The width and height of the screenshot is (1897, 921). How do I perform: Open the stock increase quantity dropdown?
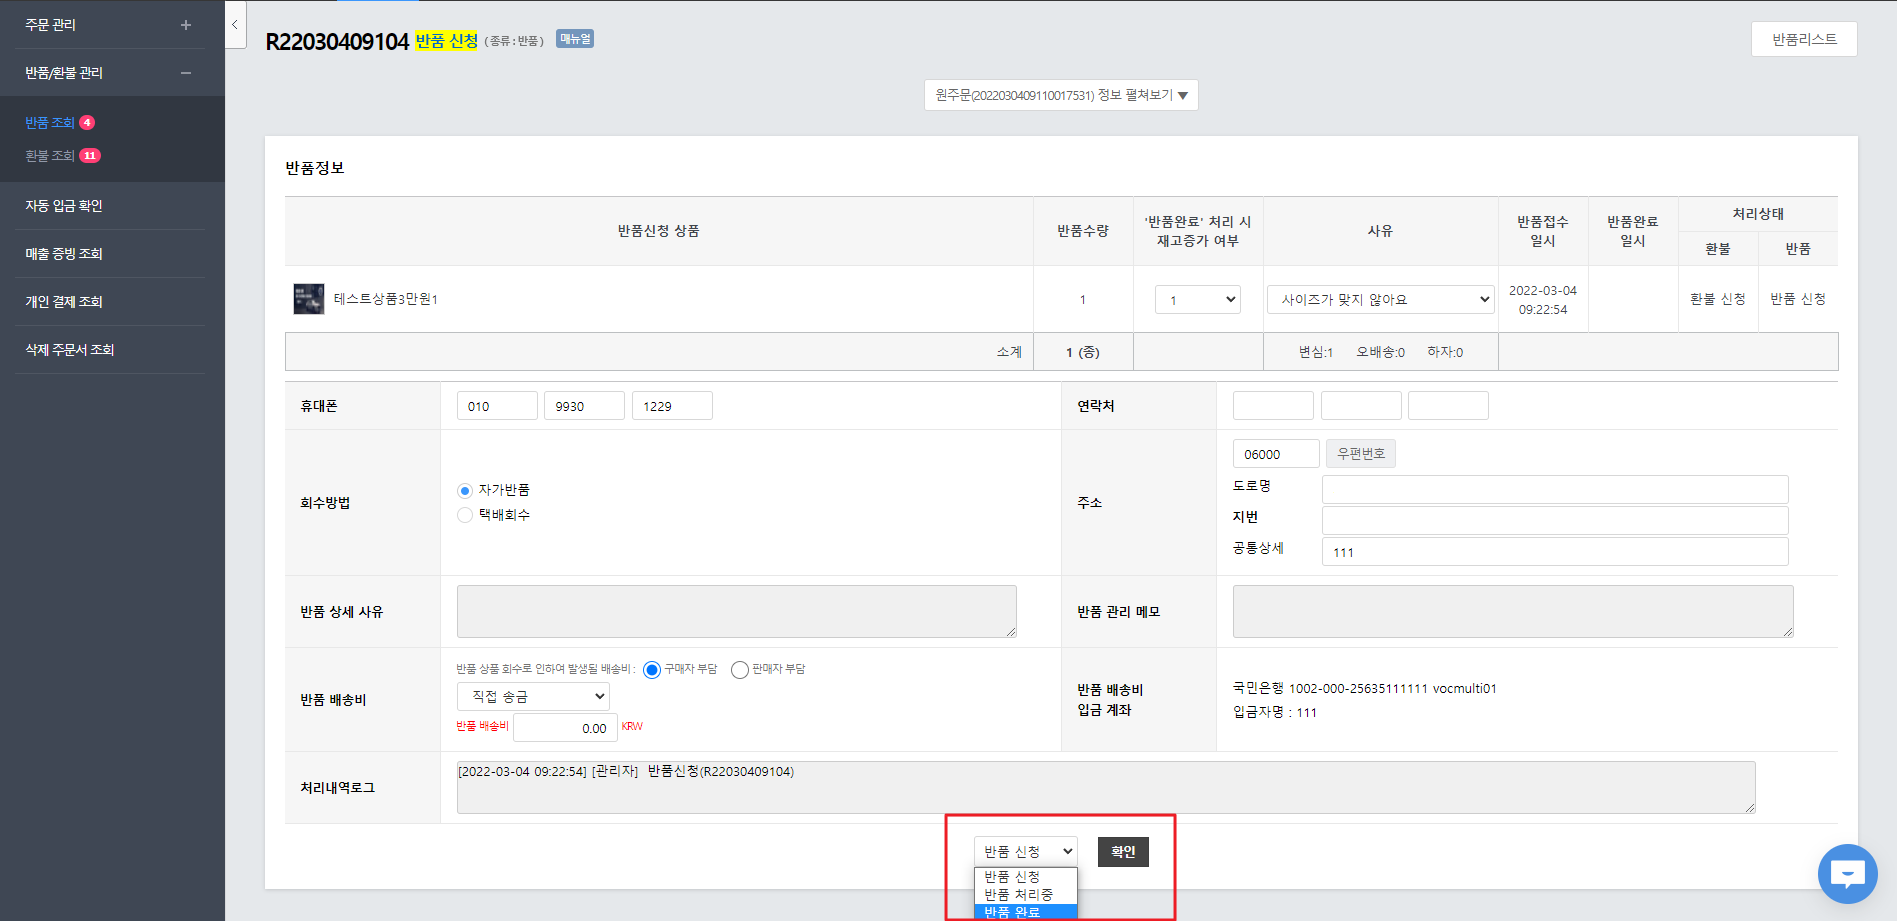point(1197,299)
